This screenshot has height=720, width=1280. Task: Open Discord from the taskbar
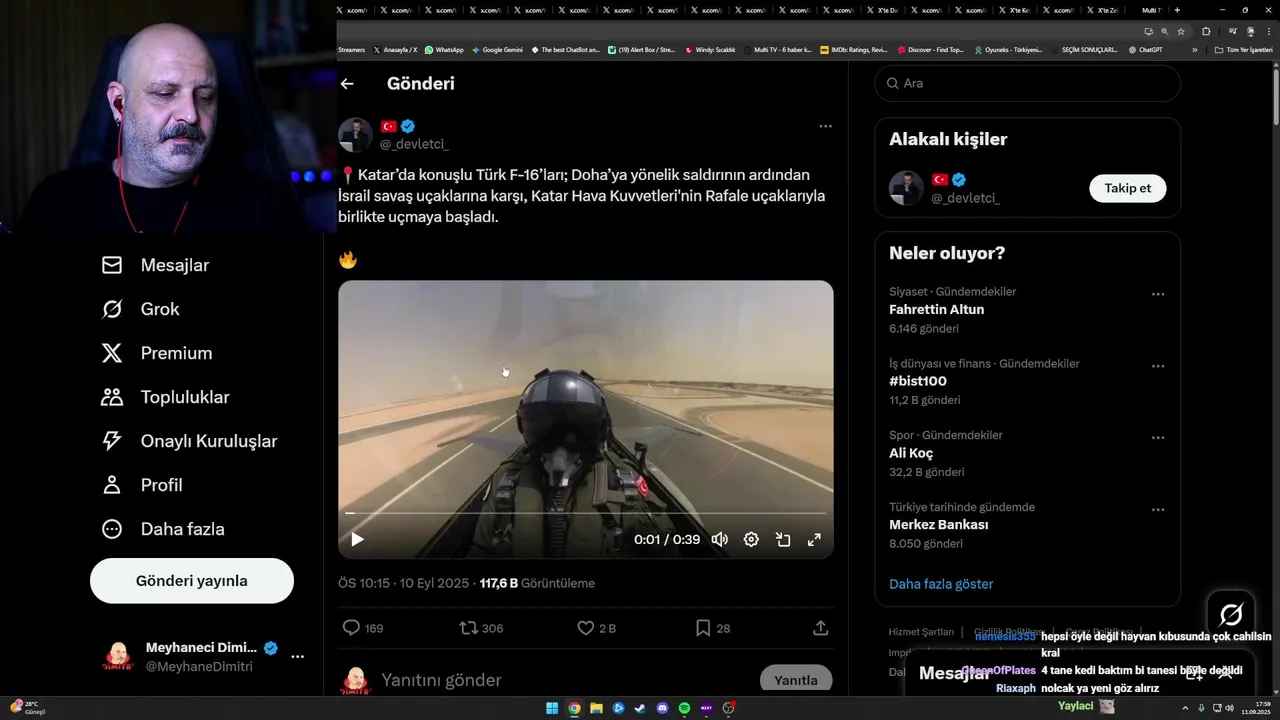pyautogui.click(x=662, y=708)
